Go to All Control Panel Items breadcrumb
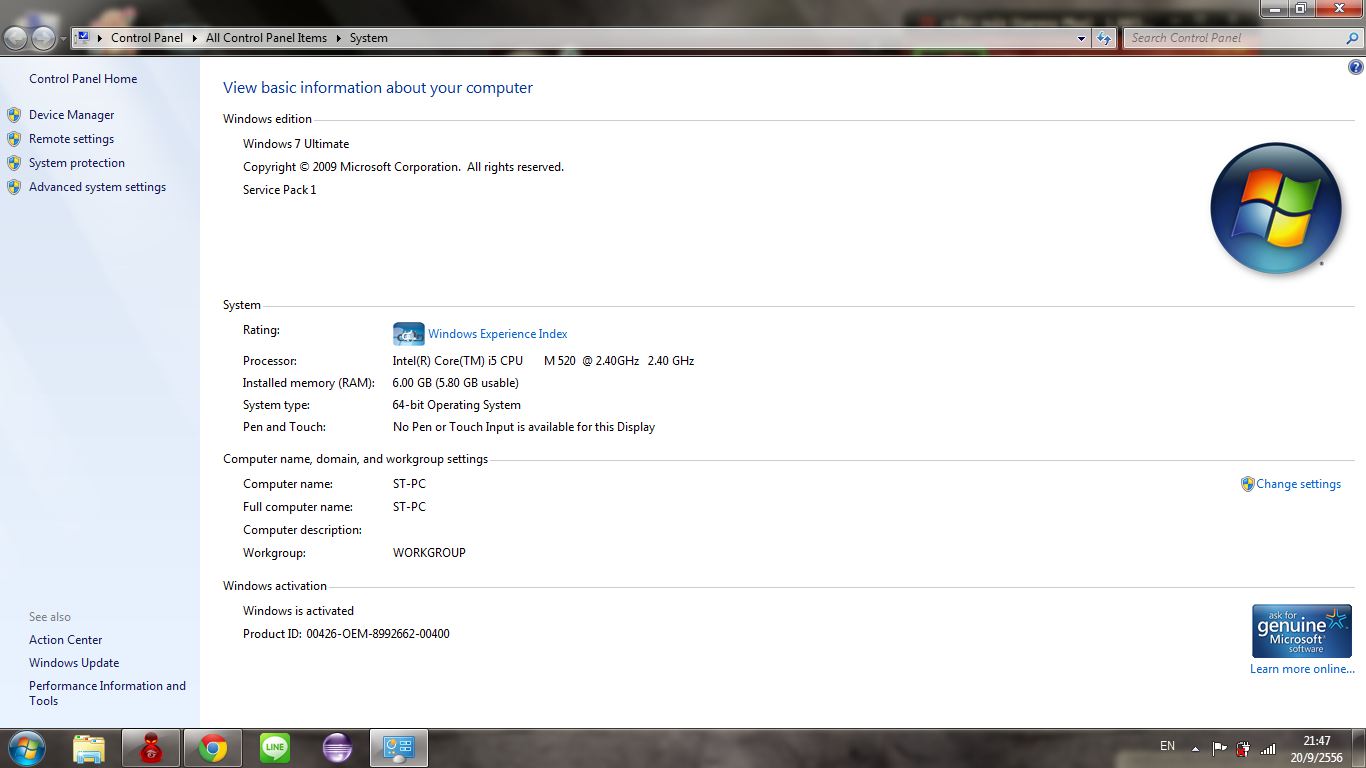The width and height of the screenshot is (1366, 768). 266,38
